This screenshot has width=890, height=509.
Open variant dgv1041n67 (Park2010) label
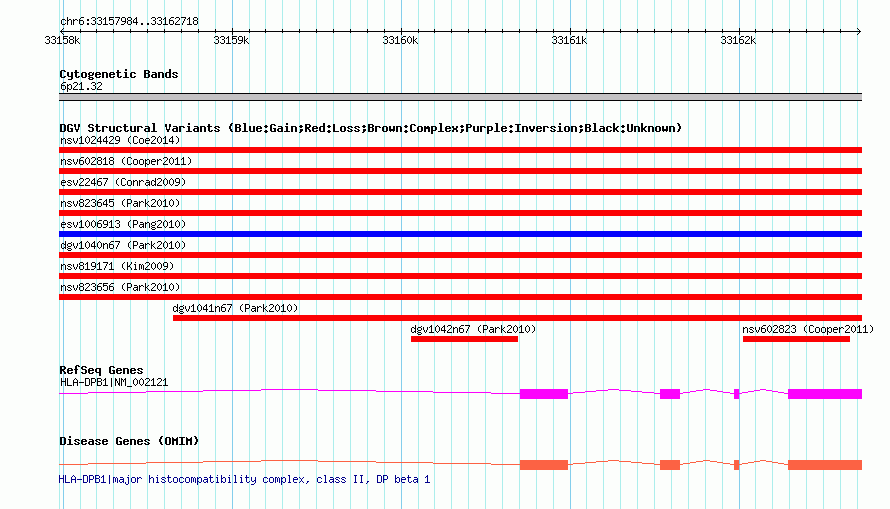(236, 308)
